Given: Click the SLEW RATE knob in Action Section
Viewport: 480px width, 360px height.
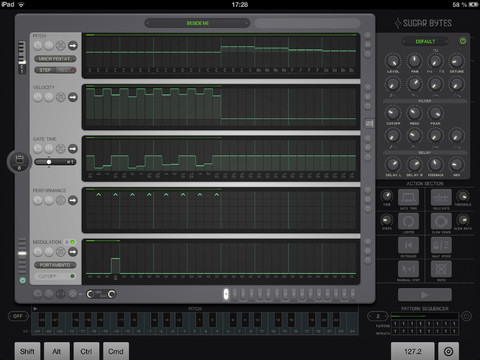Looking at the screenshot, I should pos(463,220).
